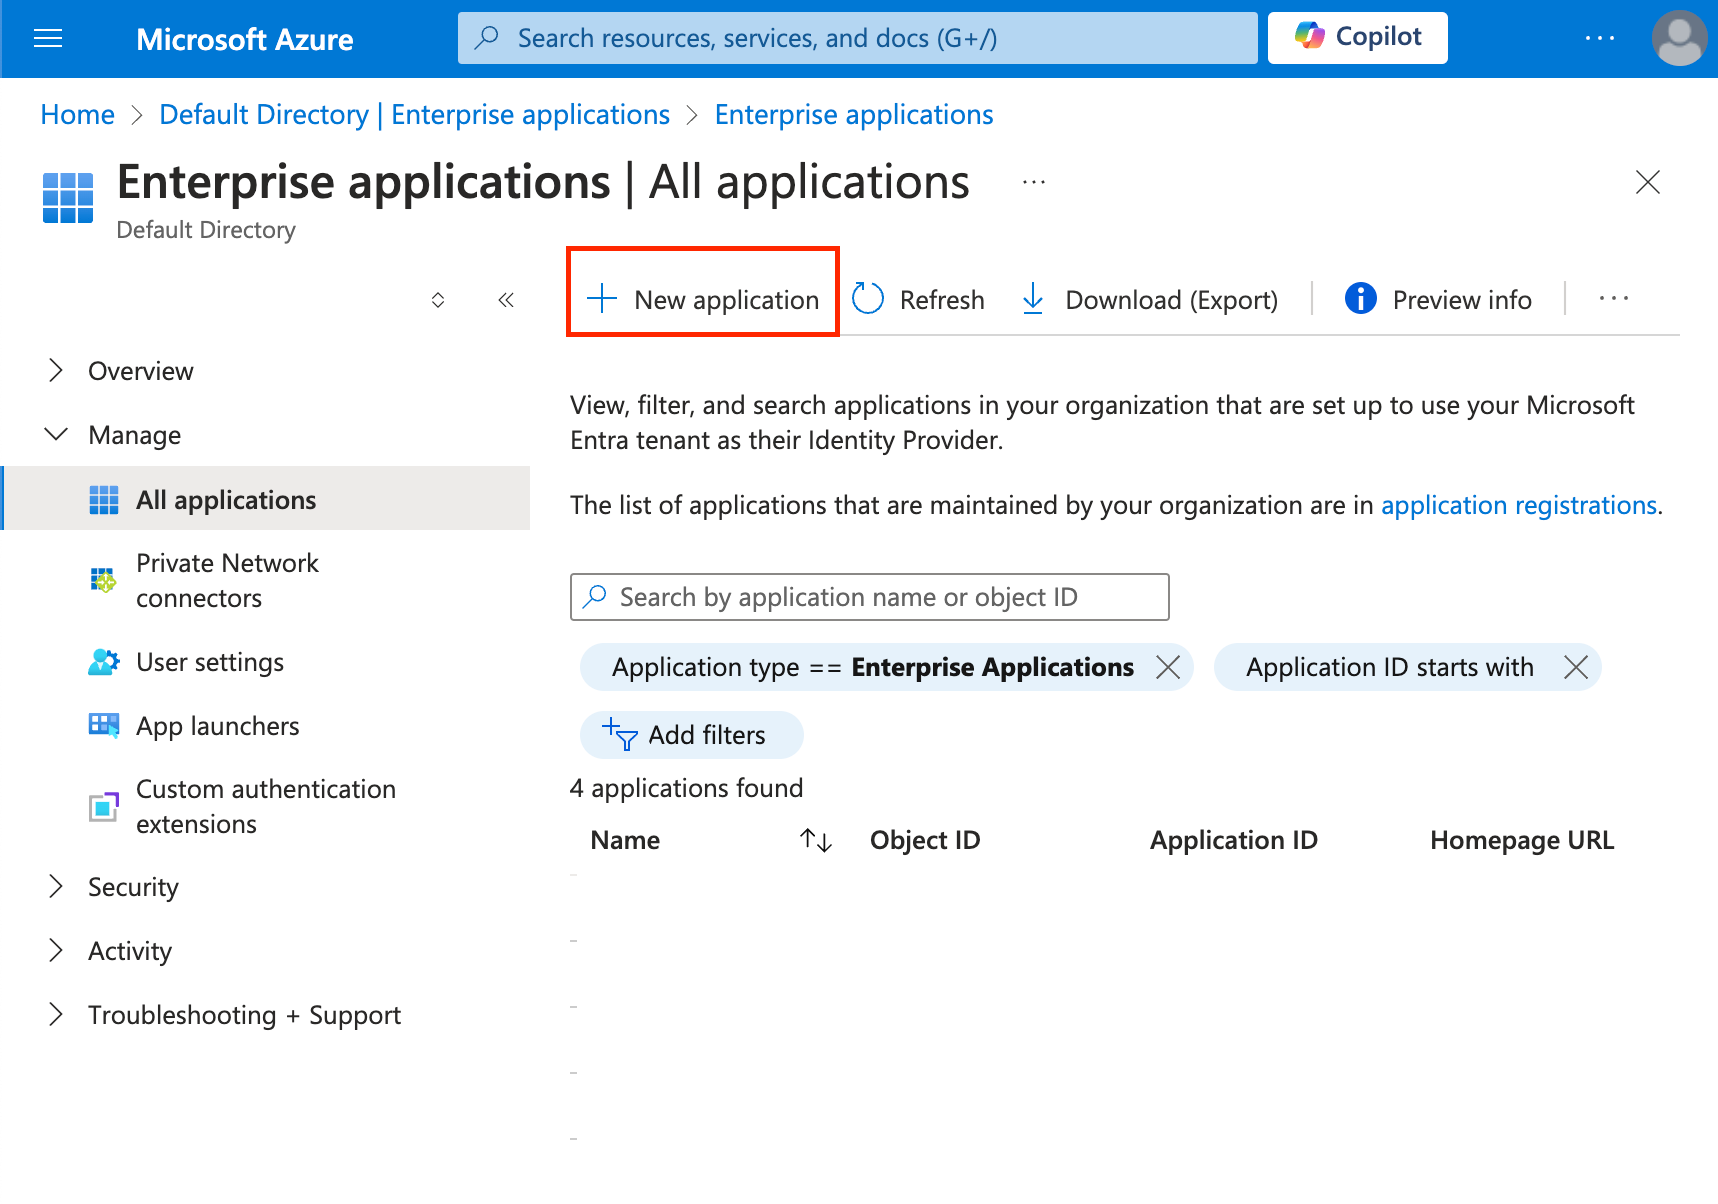Edit the Application type == Enterprise Applications filter
1718x1204 pixels.
tap(873, 667)
